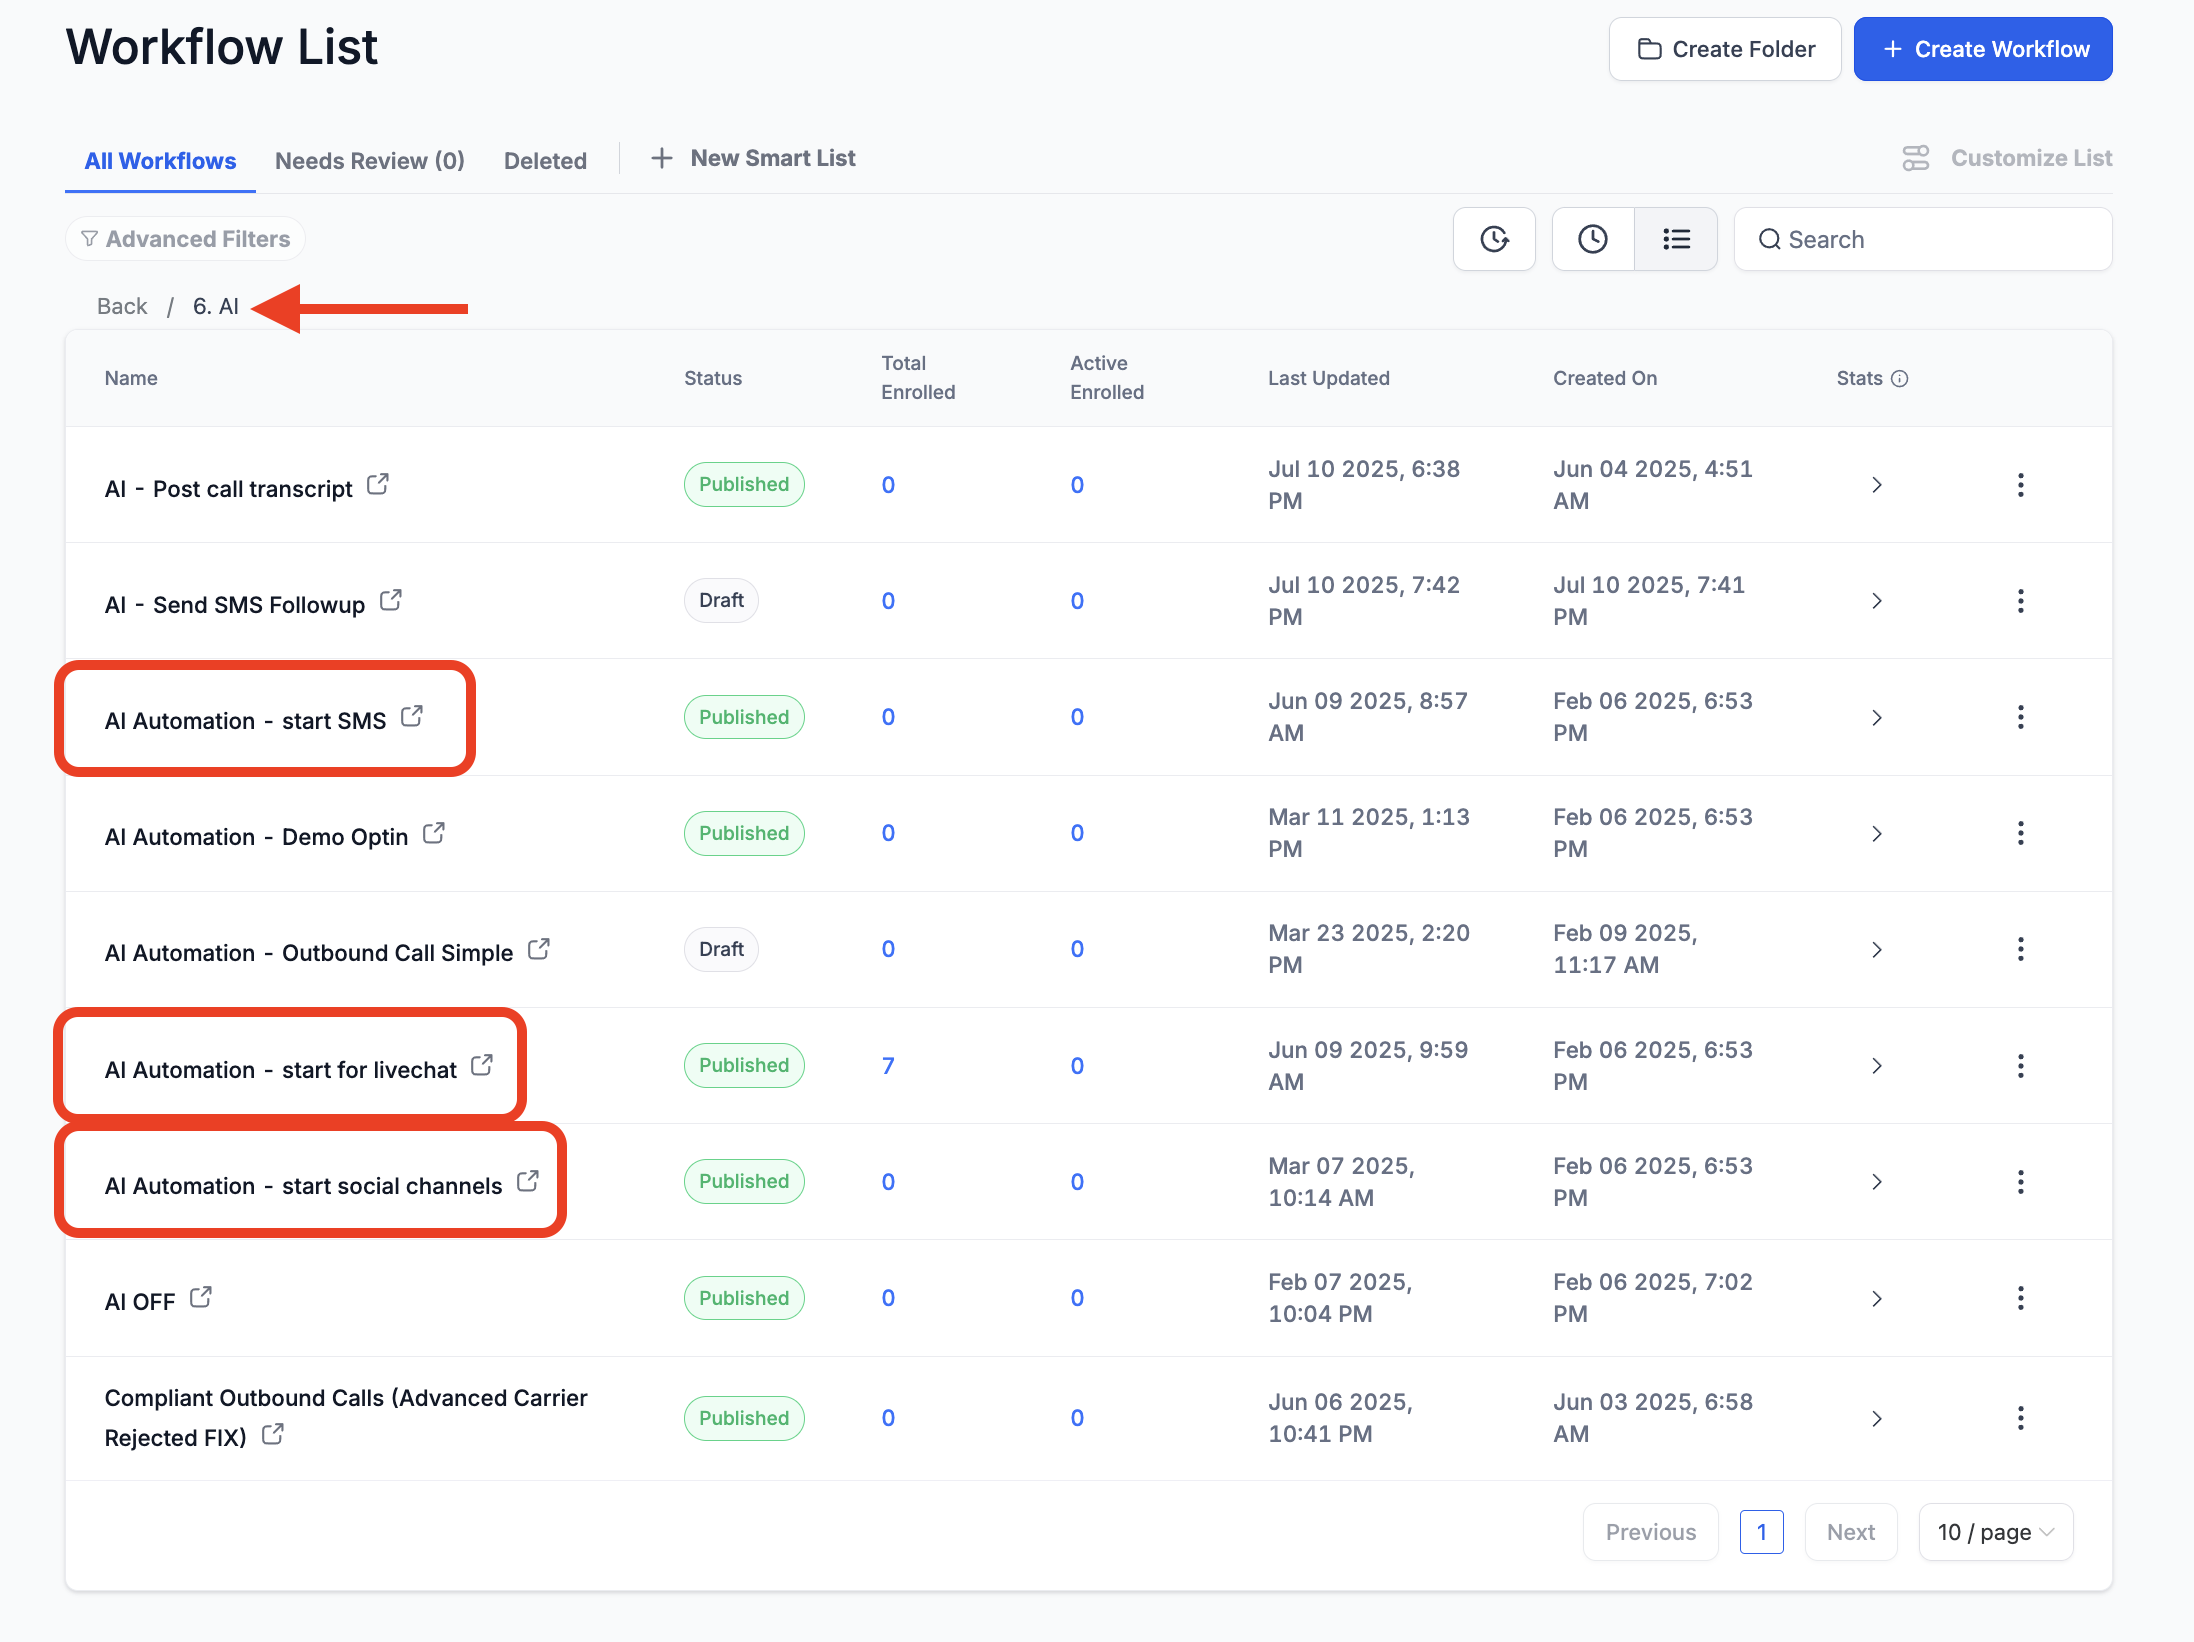The image size is (2194, 1642).
Task: Open AI - Post call transcript in new tab icon
Action: click(377, 485)
